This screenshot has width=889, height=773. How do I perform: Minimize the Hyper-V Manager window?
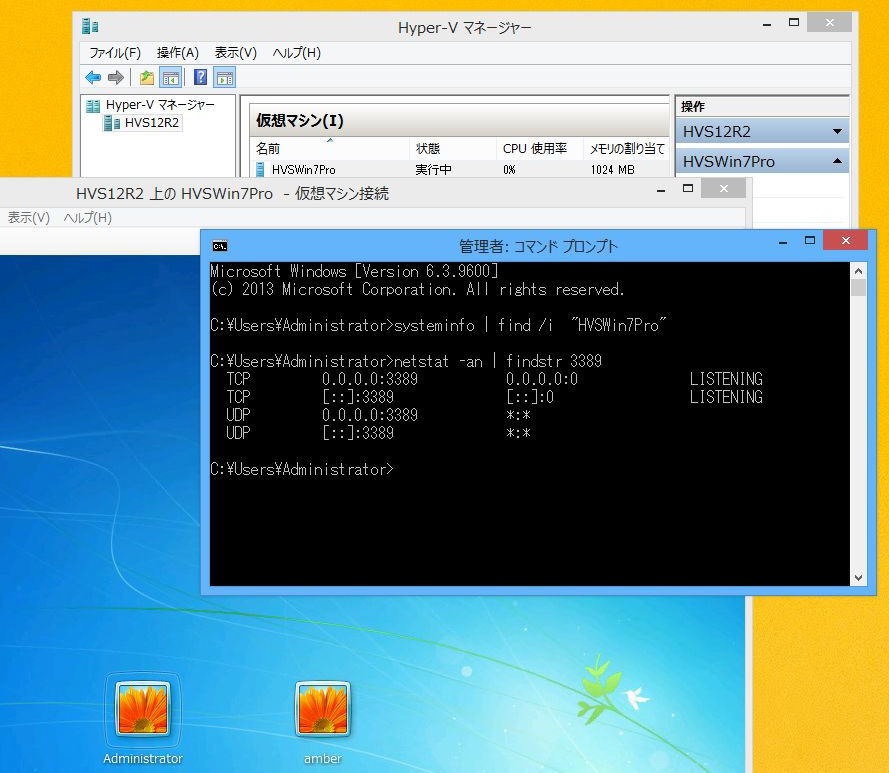tap(767, 24)
